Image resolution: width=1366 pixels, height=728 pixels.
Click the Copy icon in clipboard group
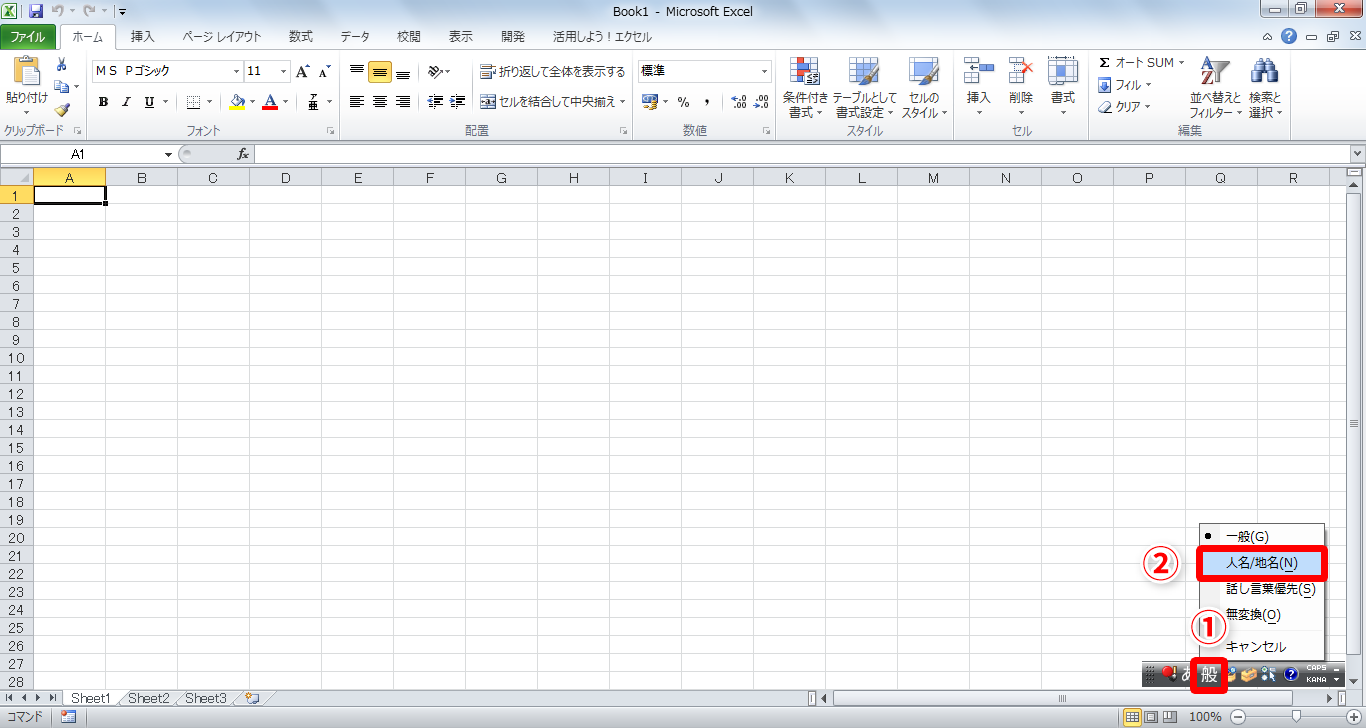[x=61, y=87]
